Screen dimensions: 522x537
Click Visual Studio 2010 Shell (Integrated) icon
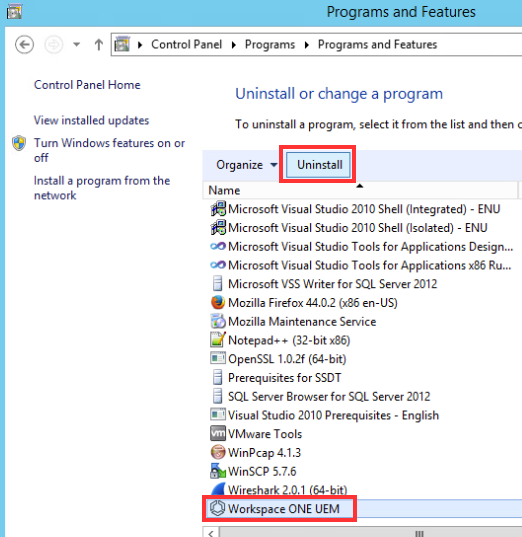tap(218, 209)
